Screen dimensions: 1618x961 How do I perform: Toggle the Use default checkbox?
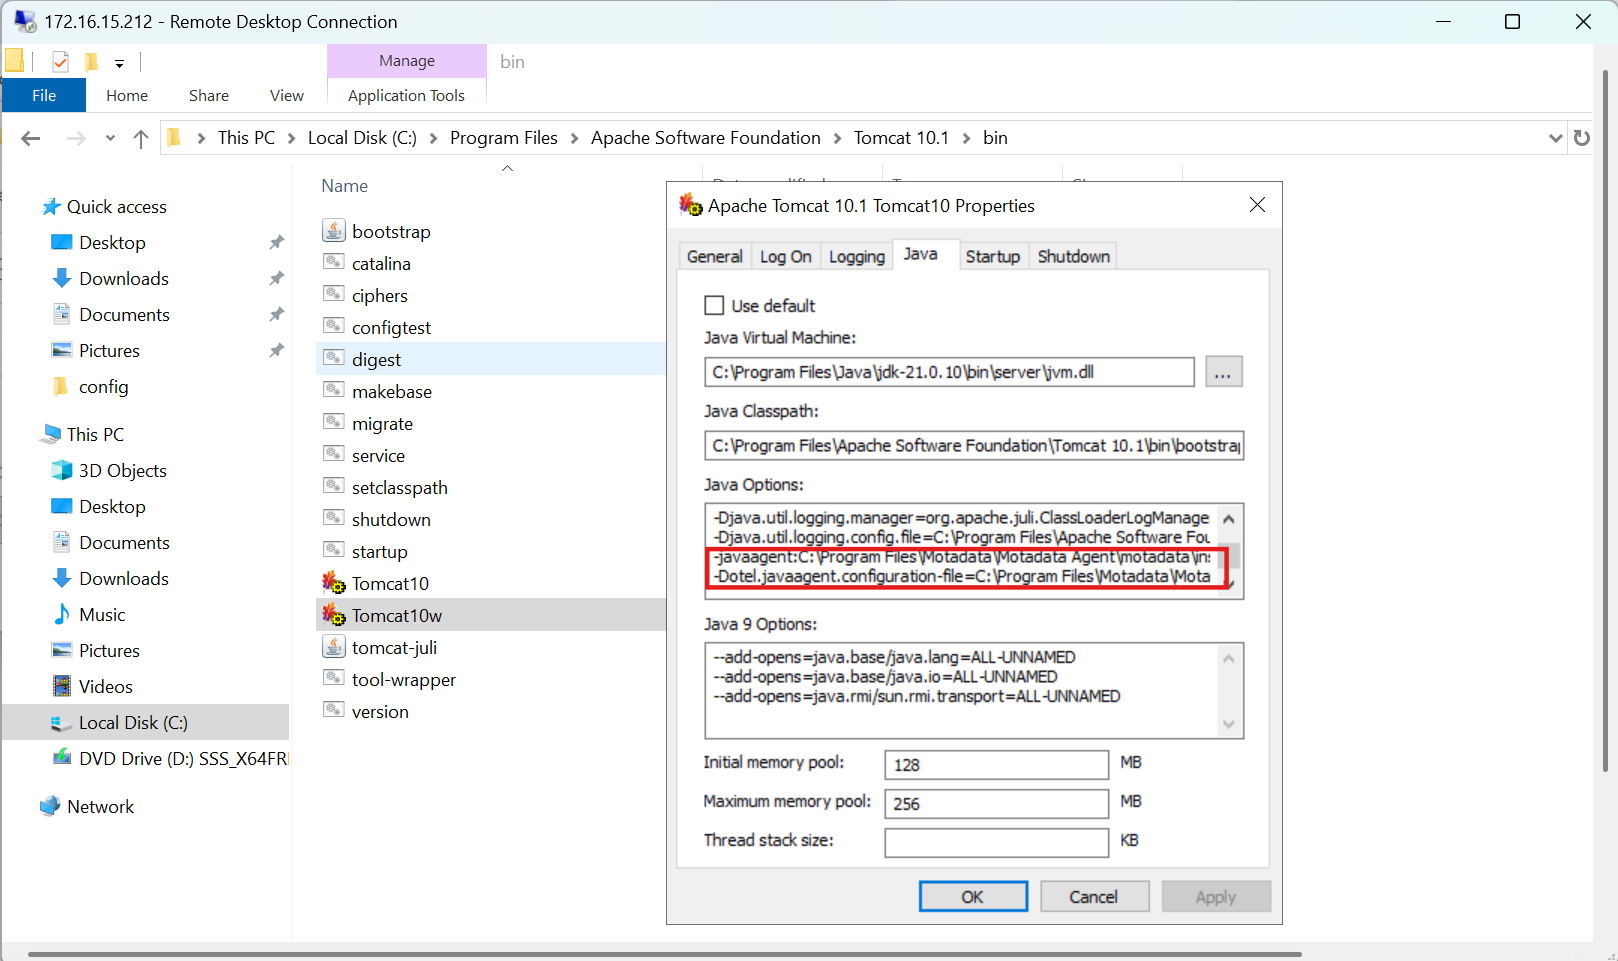(714, 305)
